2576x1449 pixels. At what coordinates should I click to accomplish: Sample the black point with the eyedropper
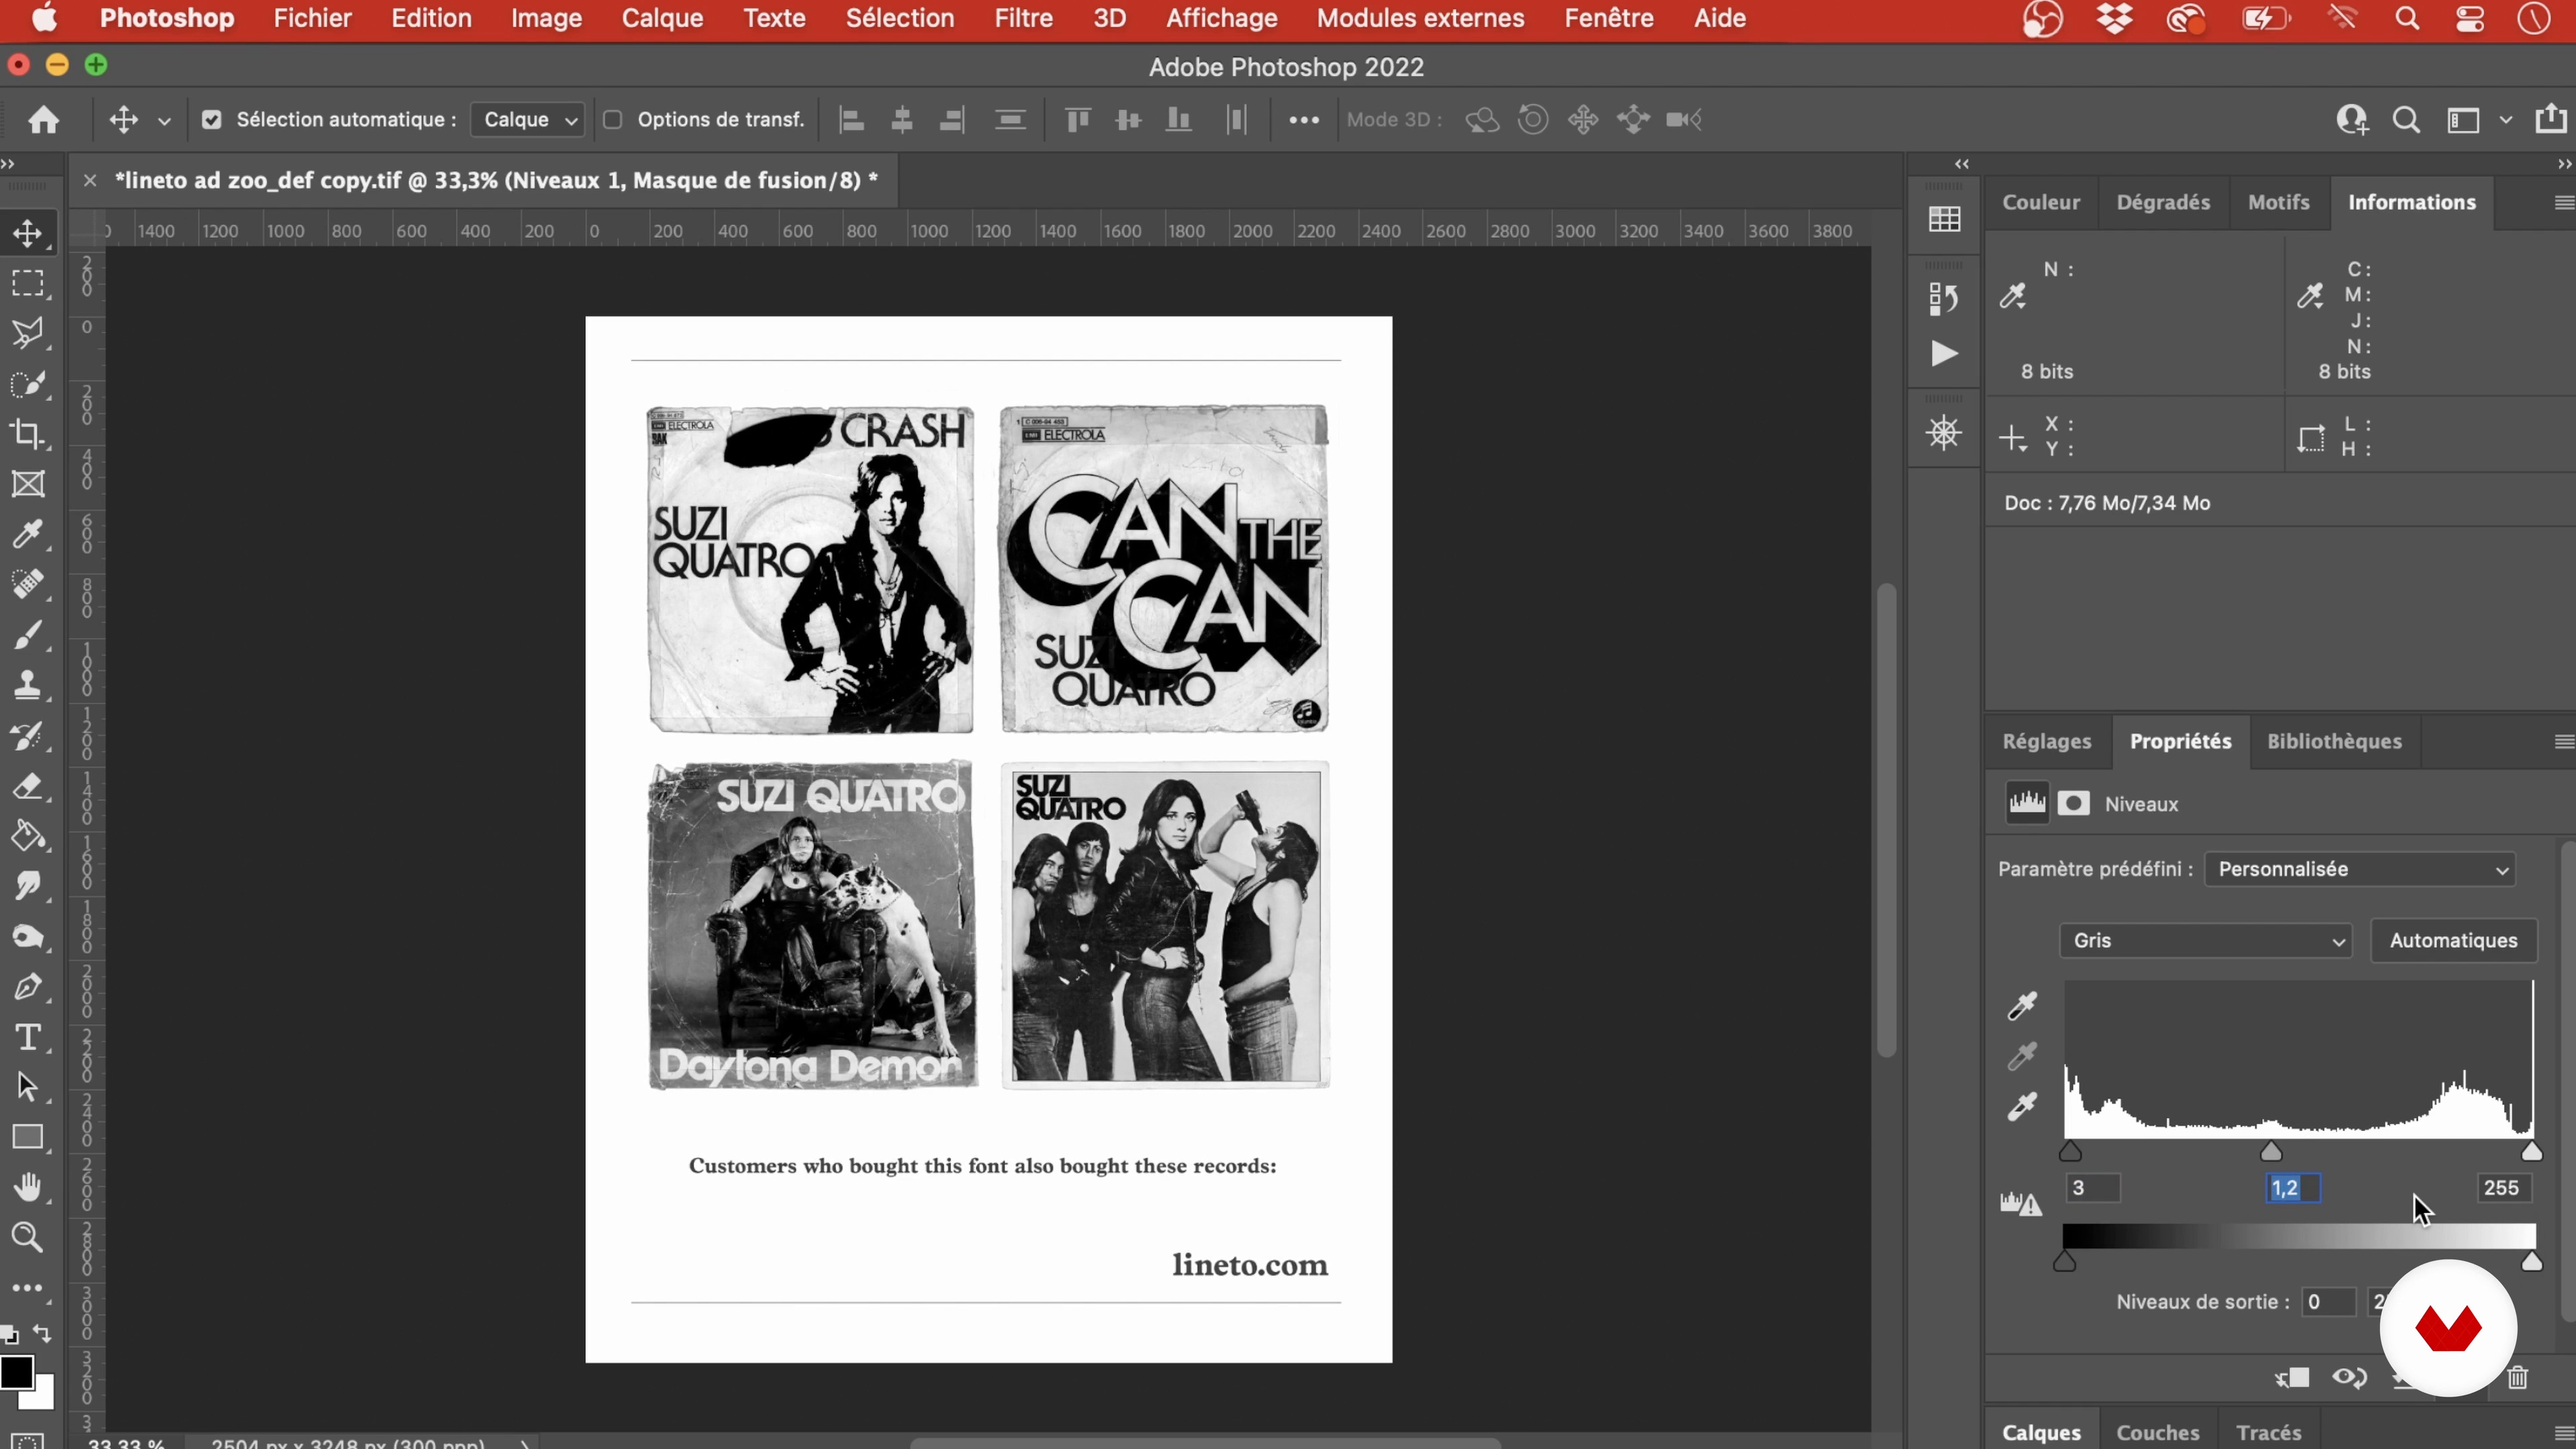pyautogui.click(x=2022, y=1006)
